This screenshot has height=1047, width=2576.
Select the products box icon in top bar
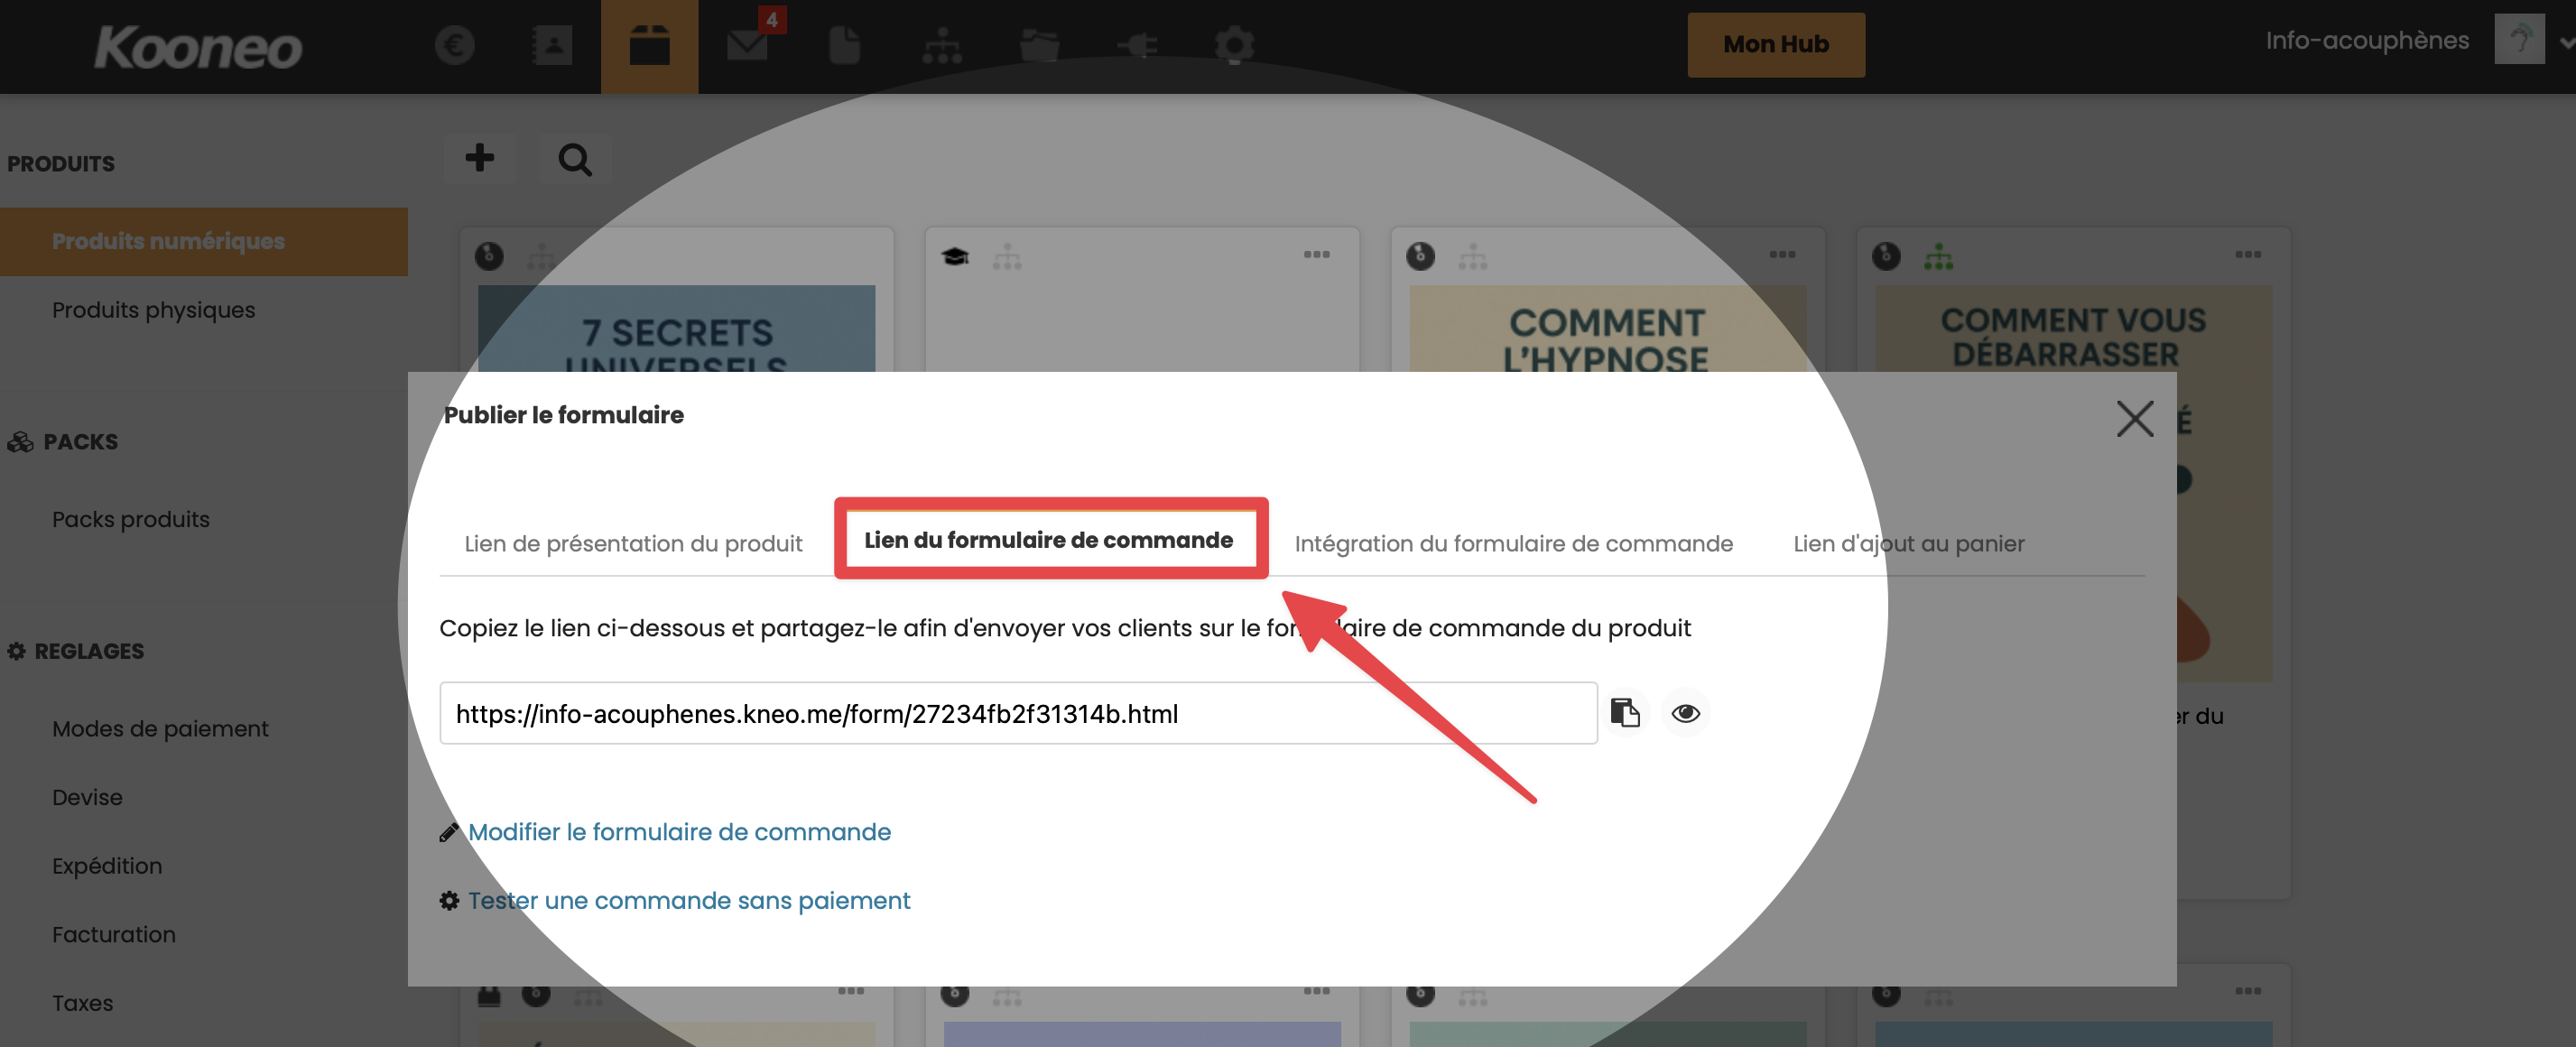point(649,45)
